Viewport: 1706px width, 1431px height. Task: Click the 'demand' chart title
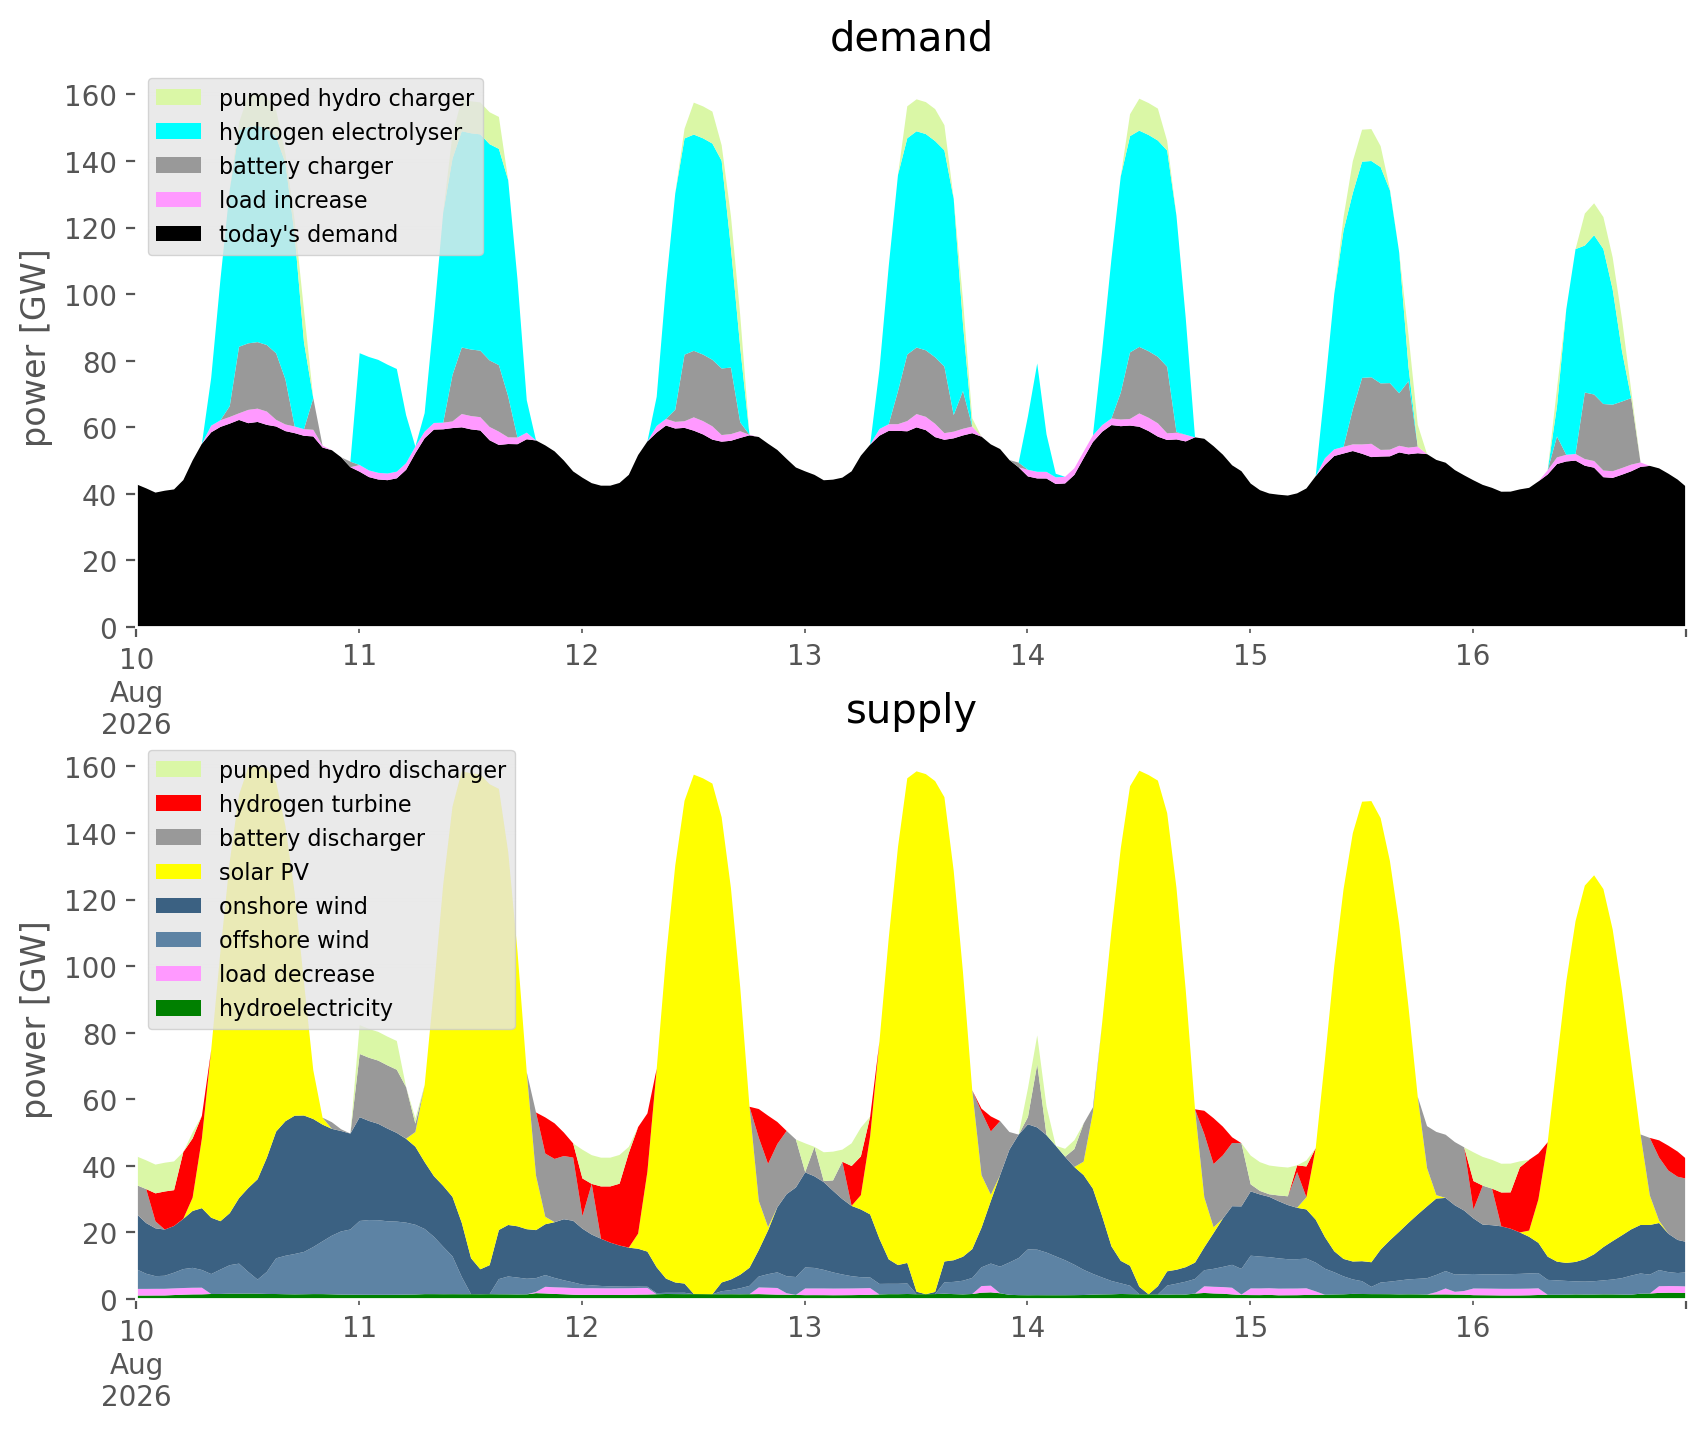pos(911,38)
